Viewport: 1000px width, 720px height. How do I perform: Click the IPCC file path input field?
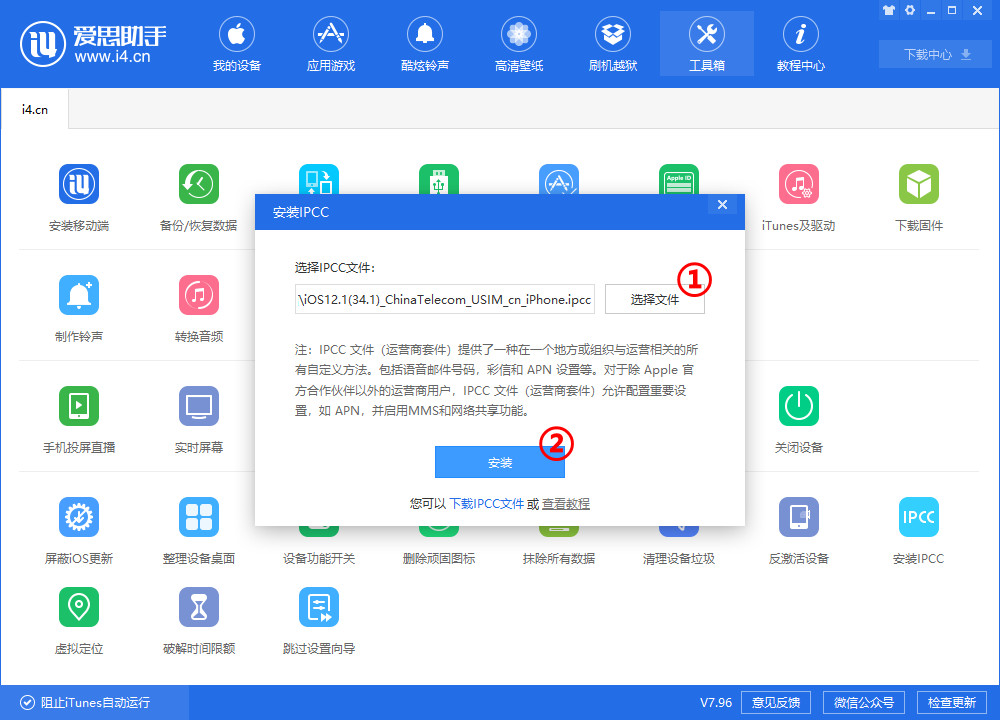point(444,299)
